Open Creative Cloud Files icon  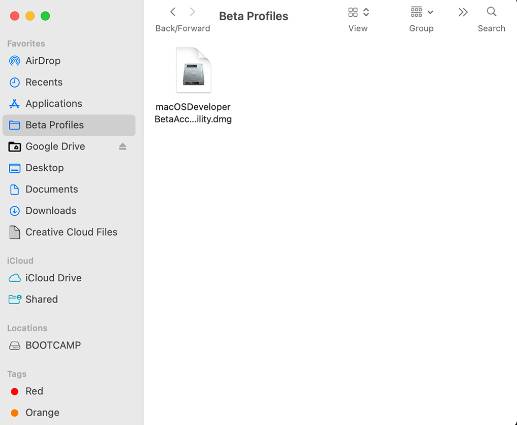(14, 232)
